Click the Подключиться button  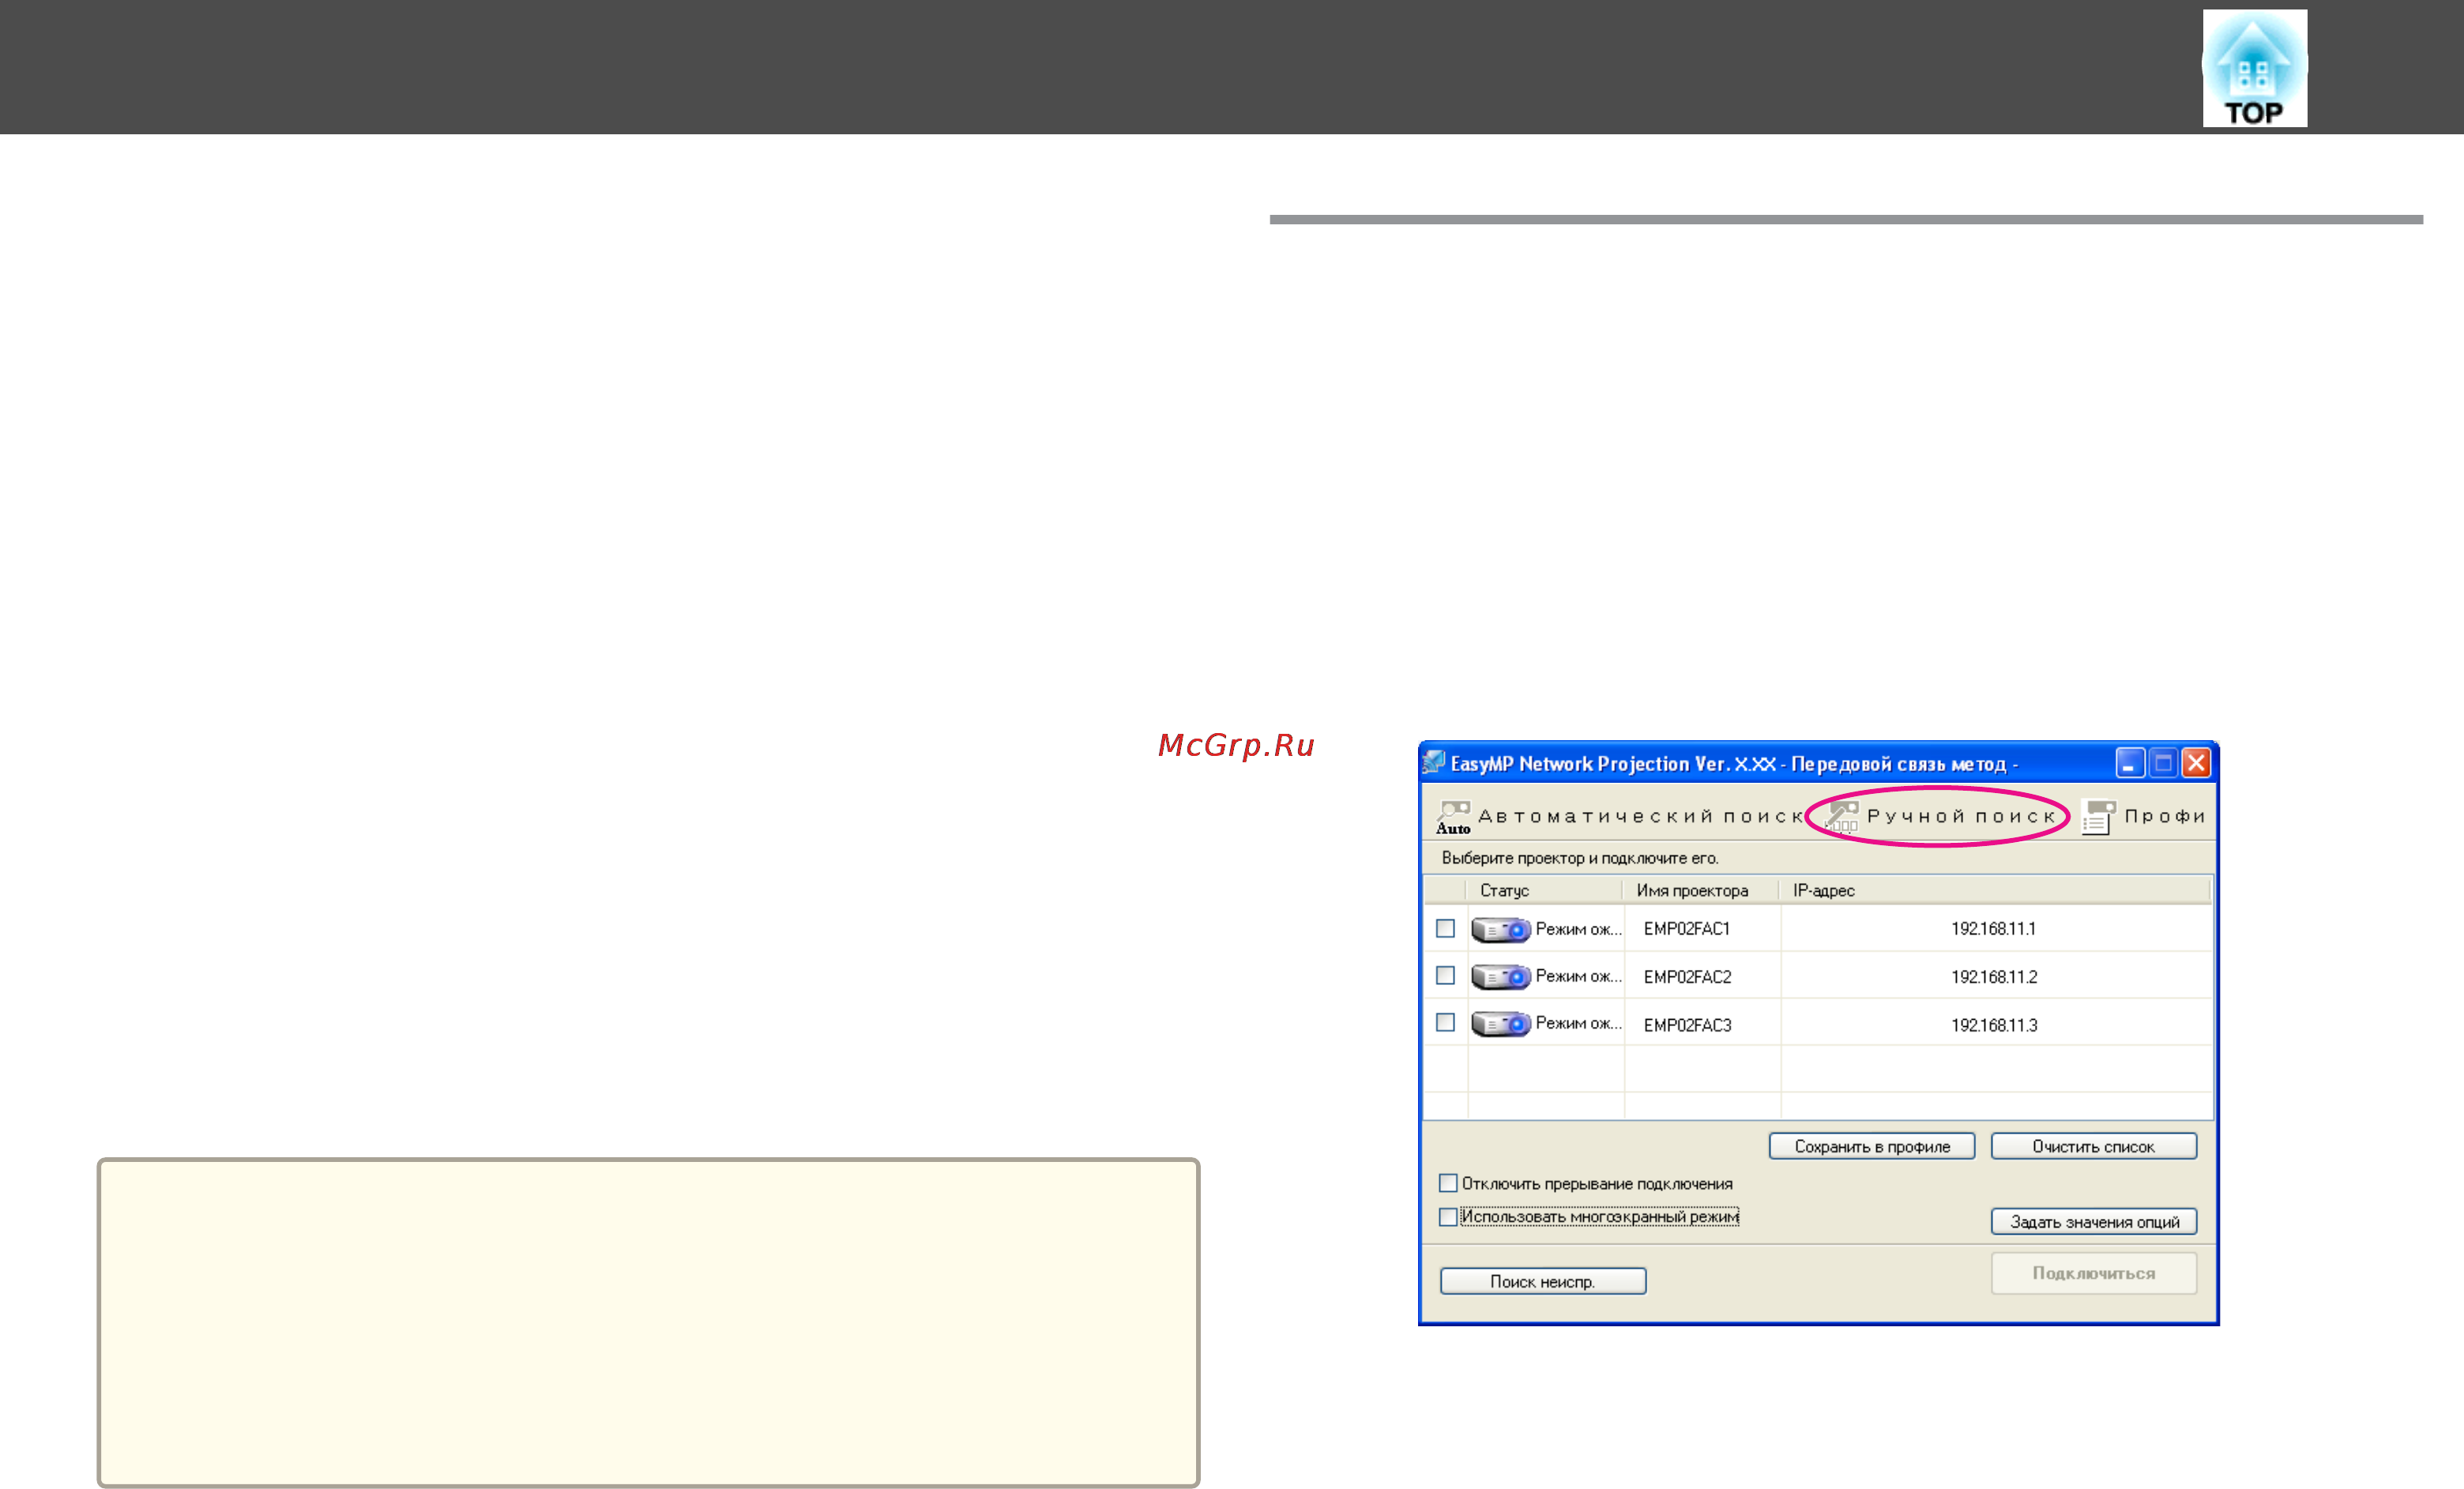(x=2093, y=1273)
